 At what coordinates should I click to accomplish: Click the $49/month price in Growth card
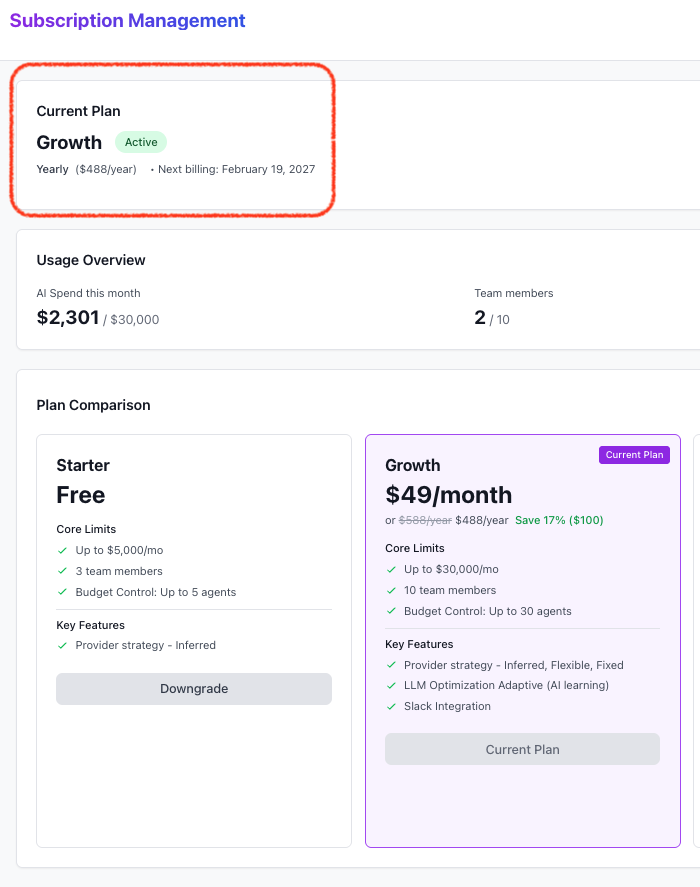coord(448,495)
